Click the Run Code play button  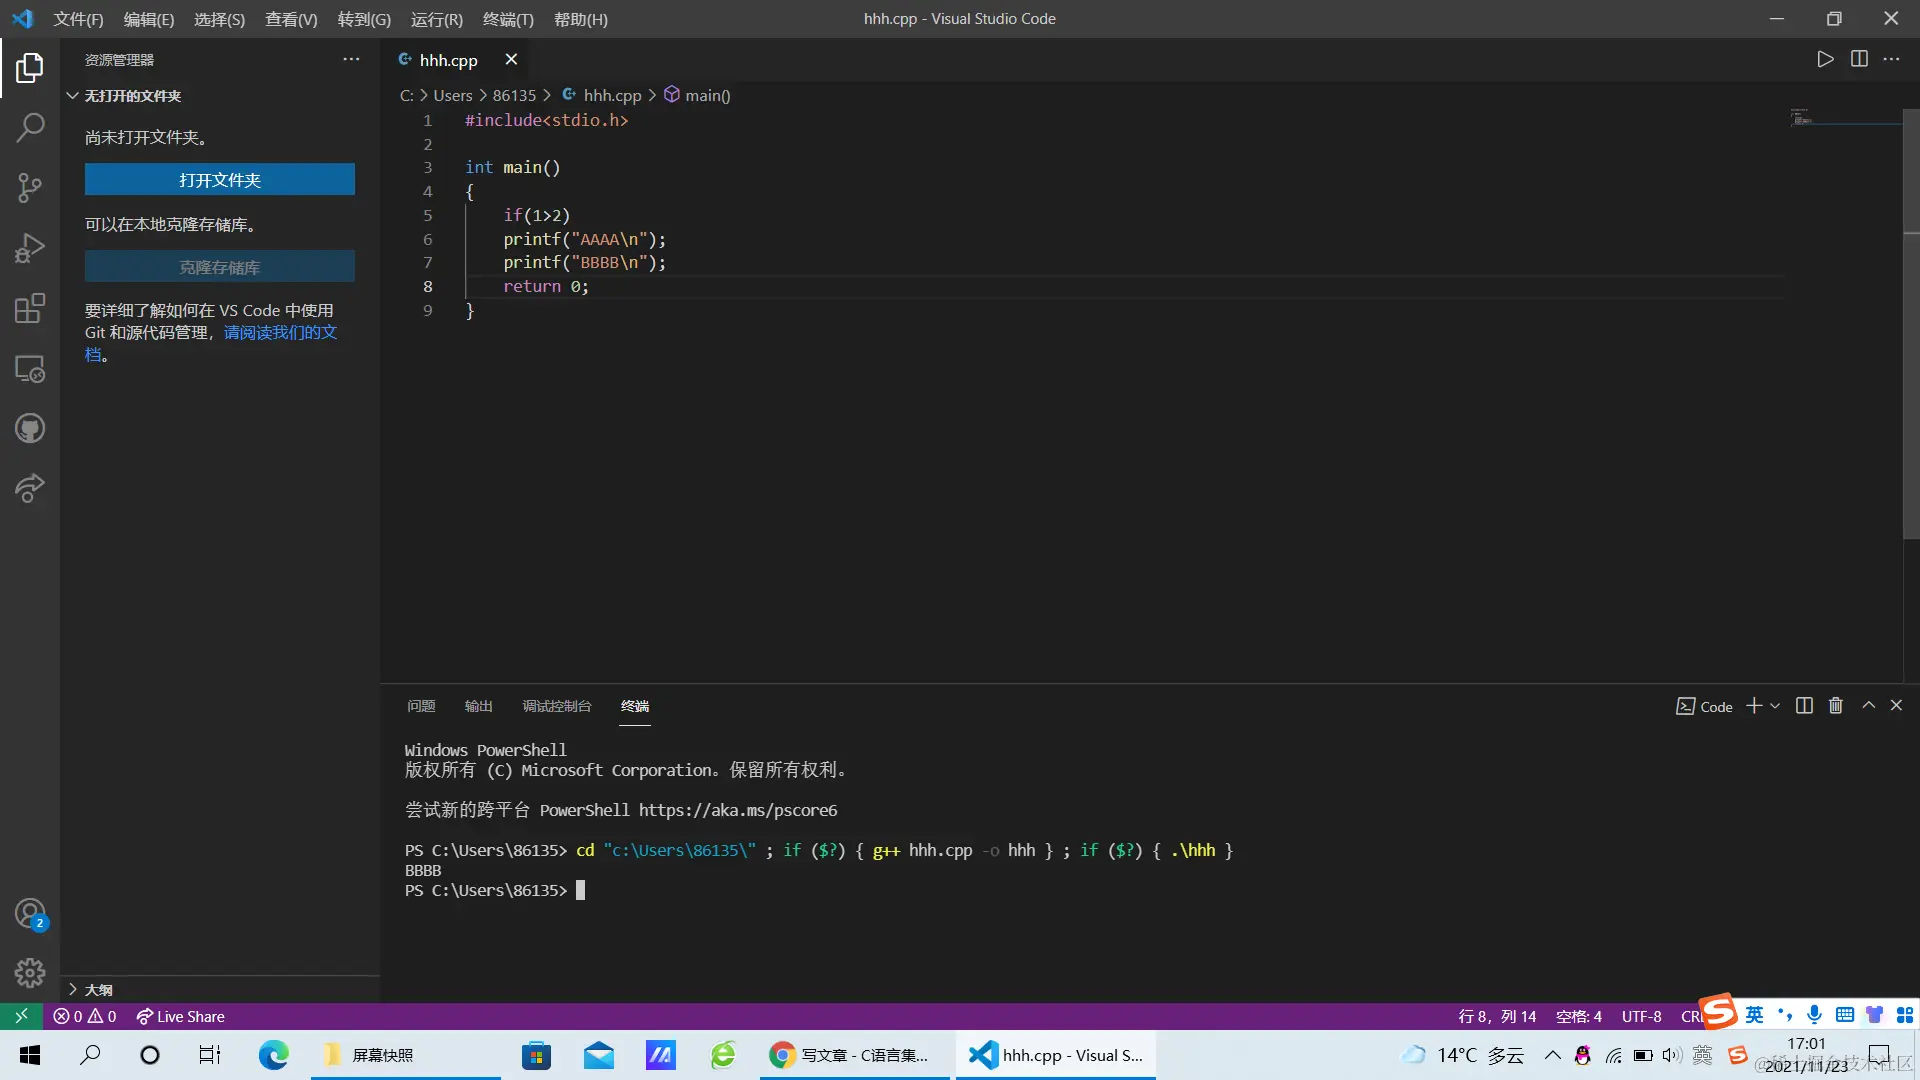click(1825, 59)
